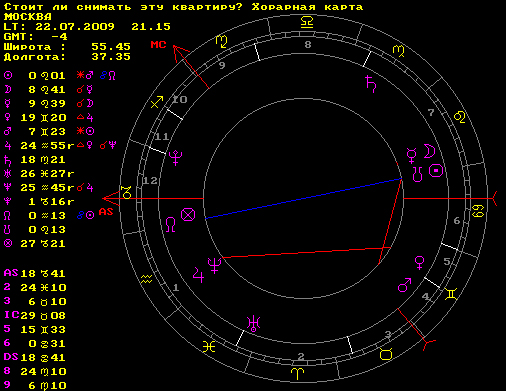Click the North Node glyph in the wheel

tap(170, 224)
